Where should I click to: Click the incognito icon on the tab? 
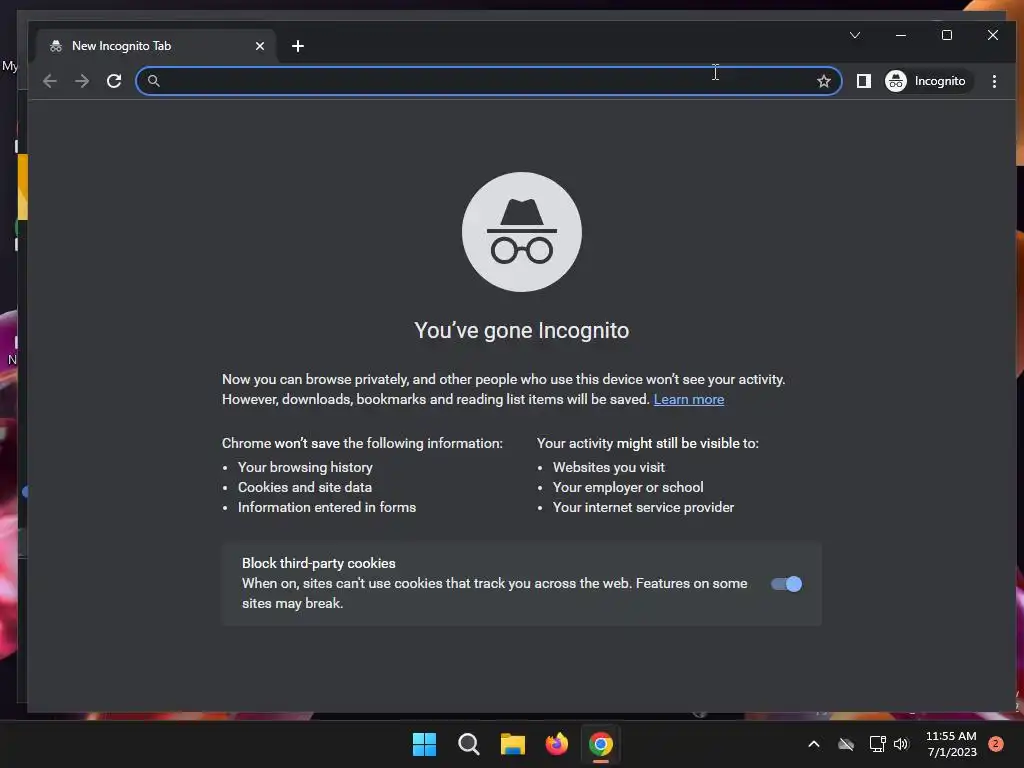[56, 46]
